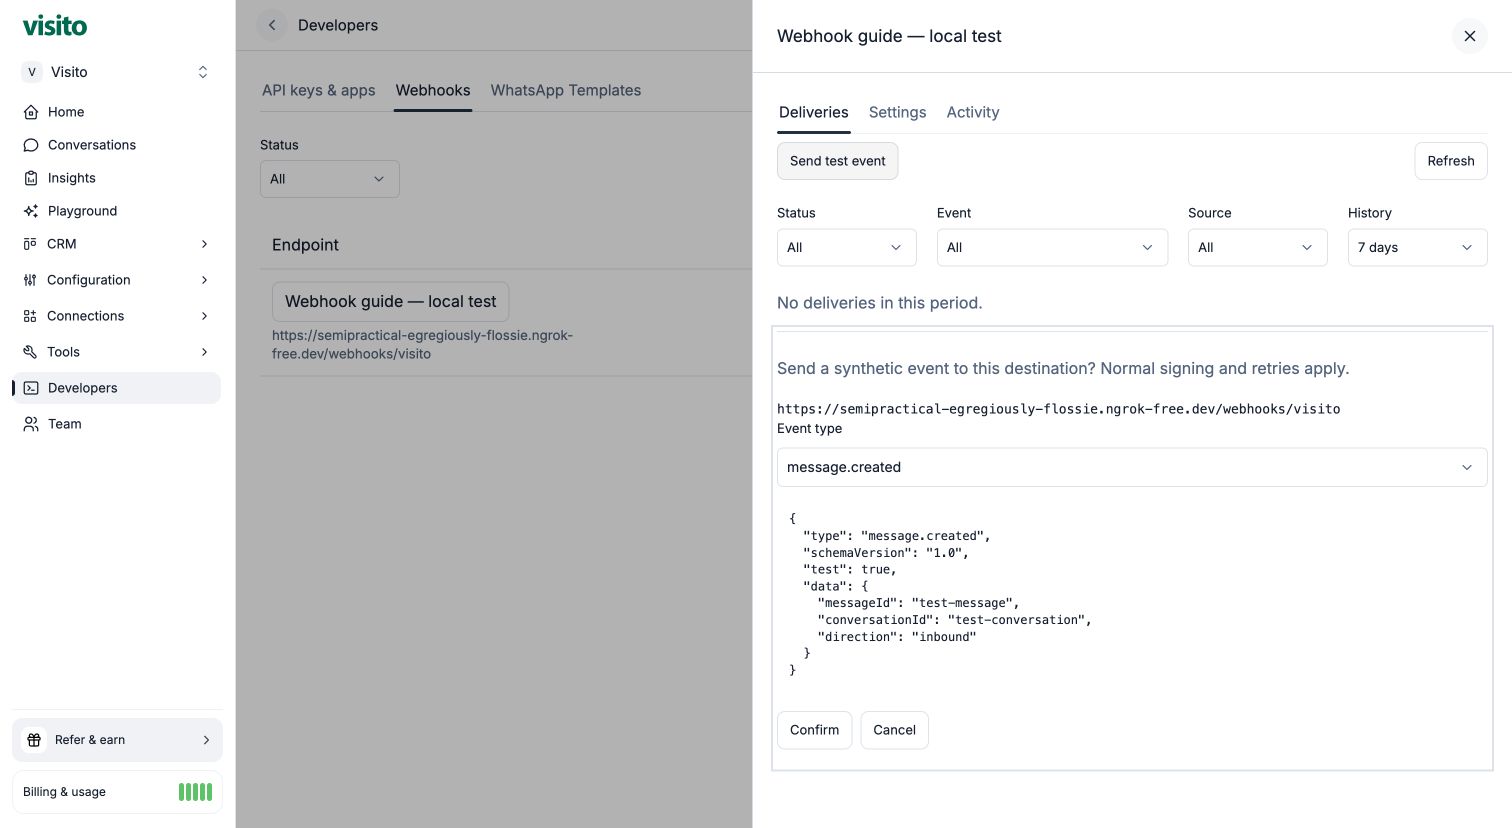Viewport: 1512px width, 828px height.
Task: Open the API keys & apps tab
Action: click(319, 90)
